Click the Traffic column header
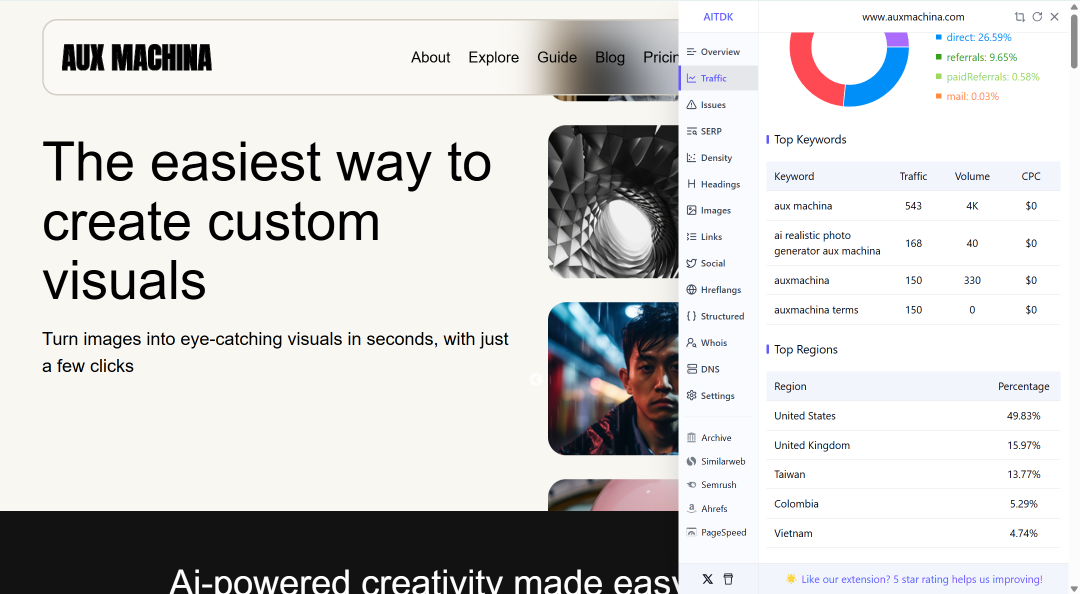 (x=913, y=176)
